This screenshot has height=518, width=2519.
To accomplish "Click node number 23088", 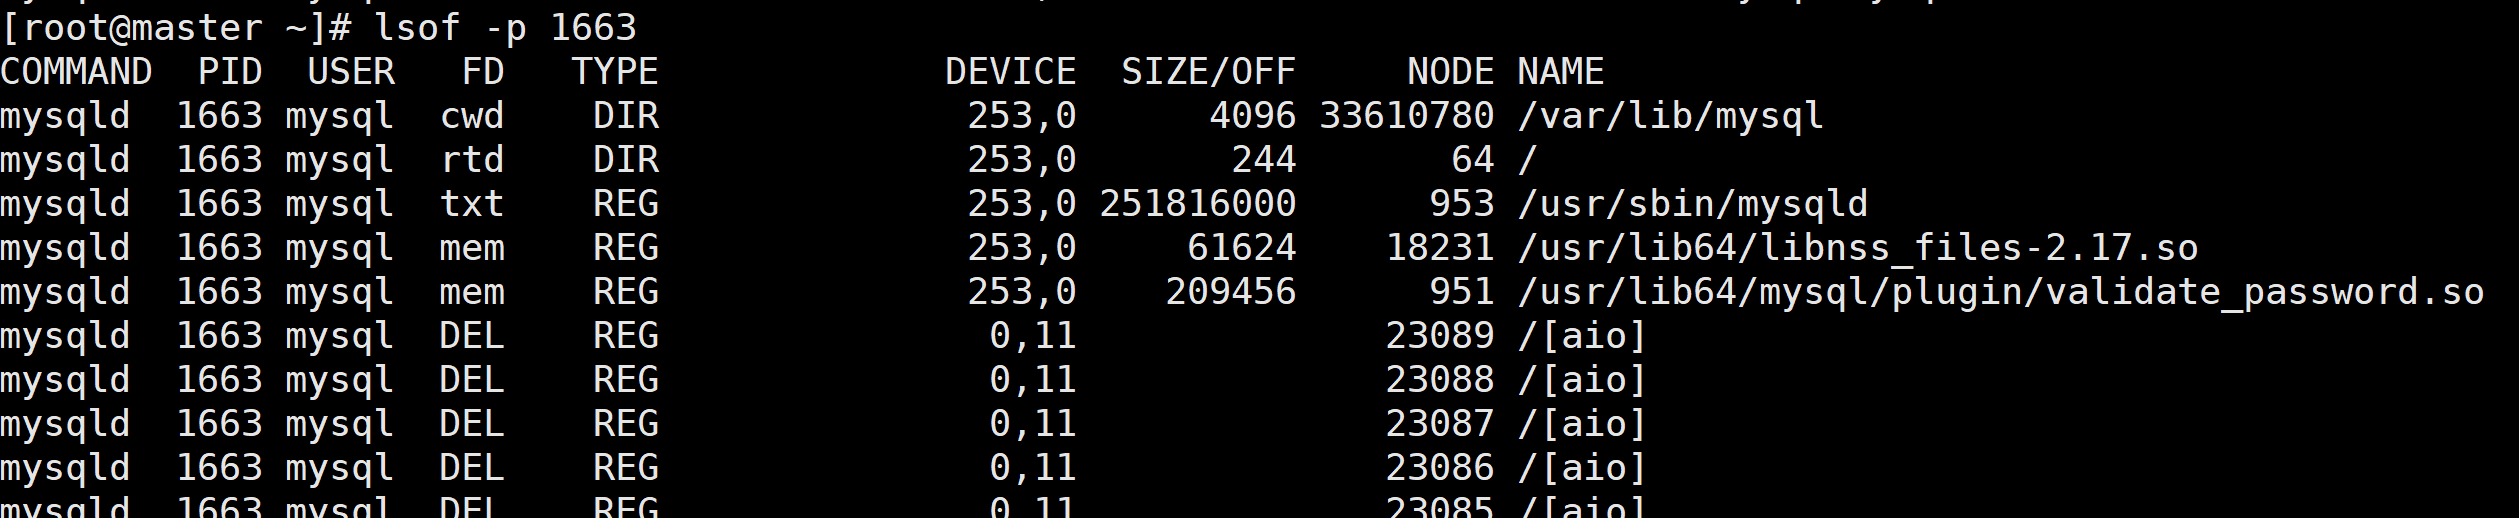I will tap(1439, 380).
